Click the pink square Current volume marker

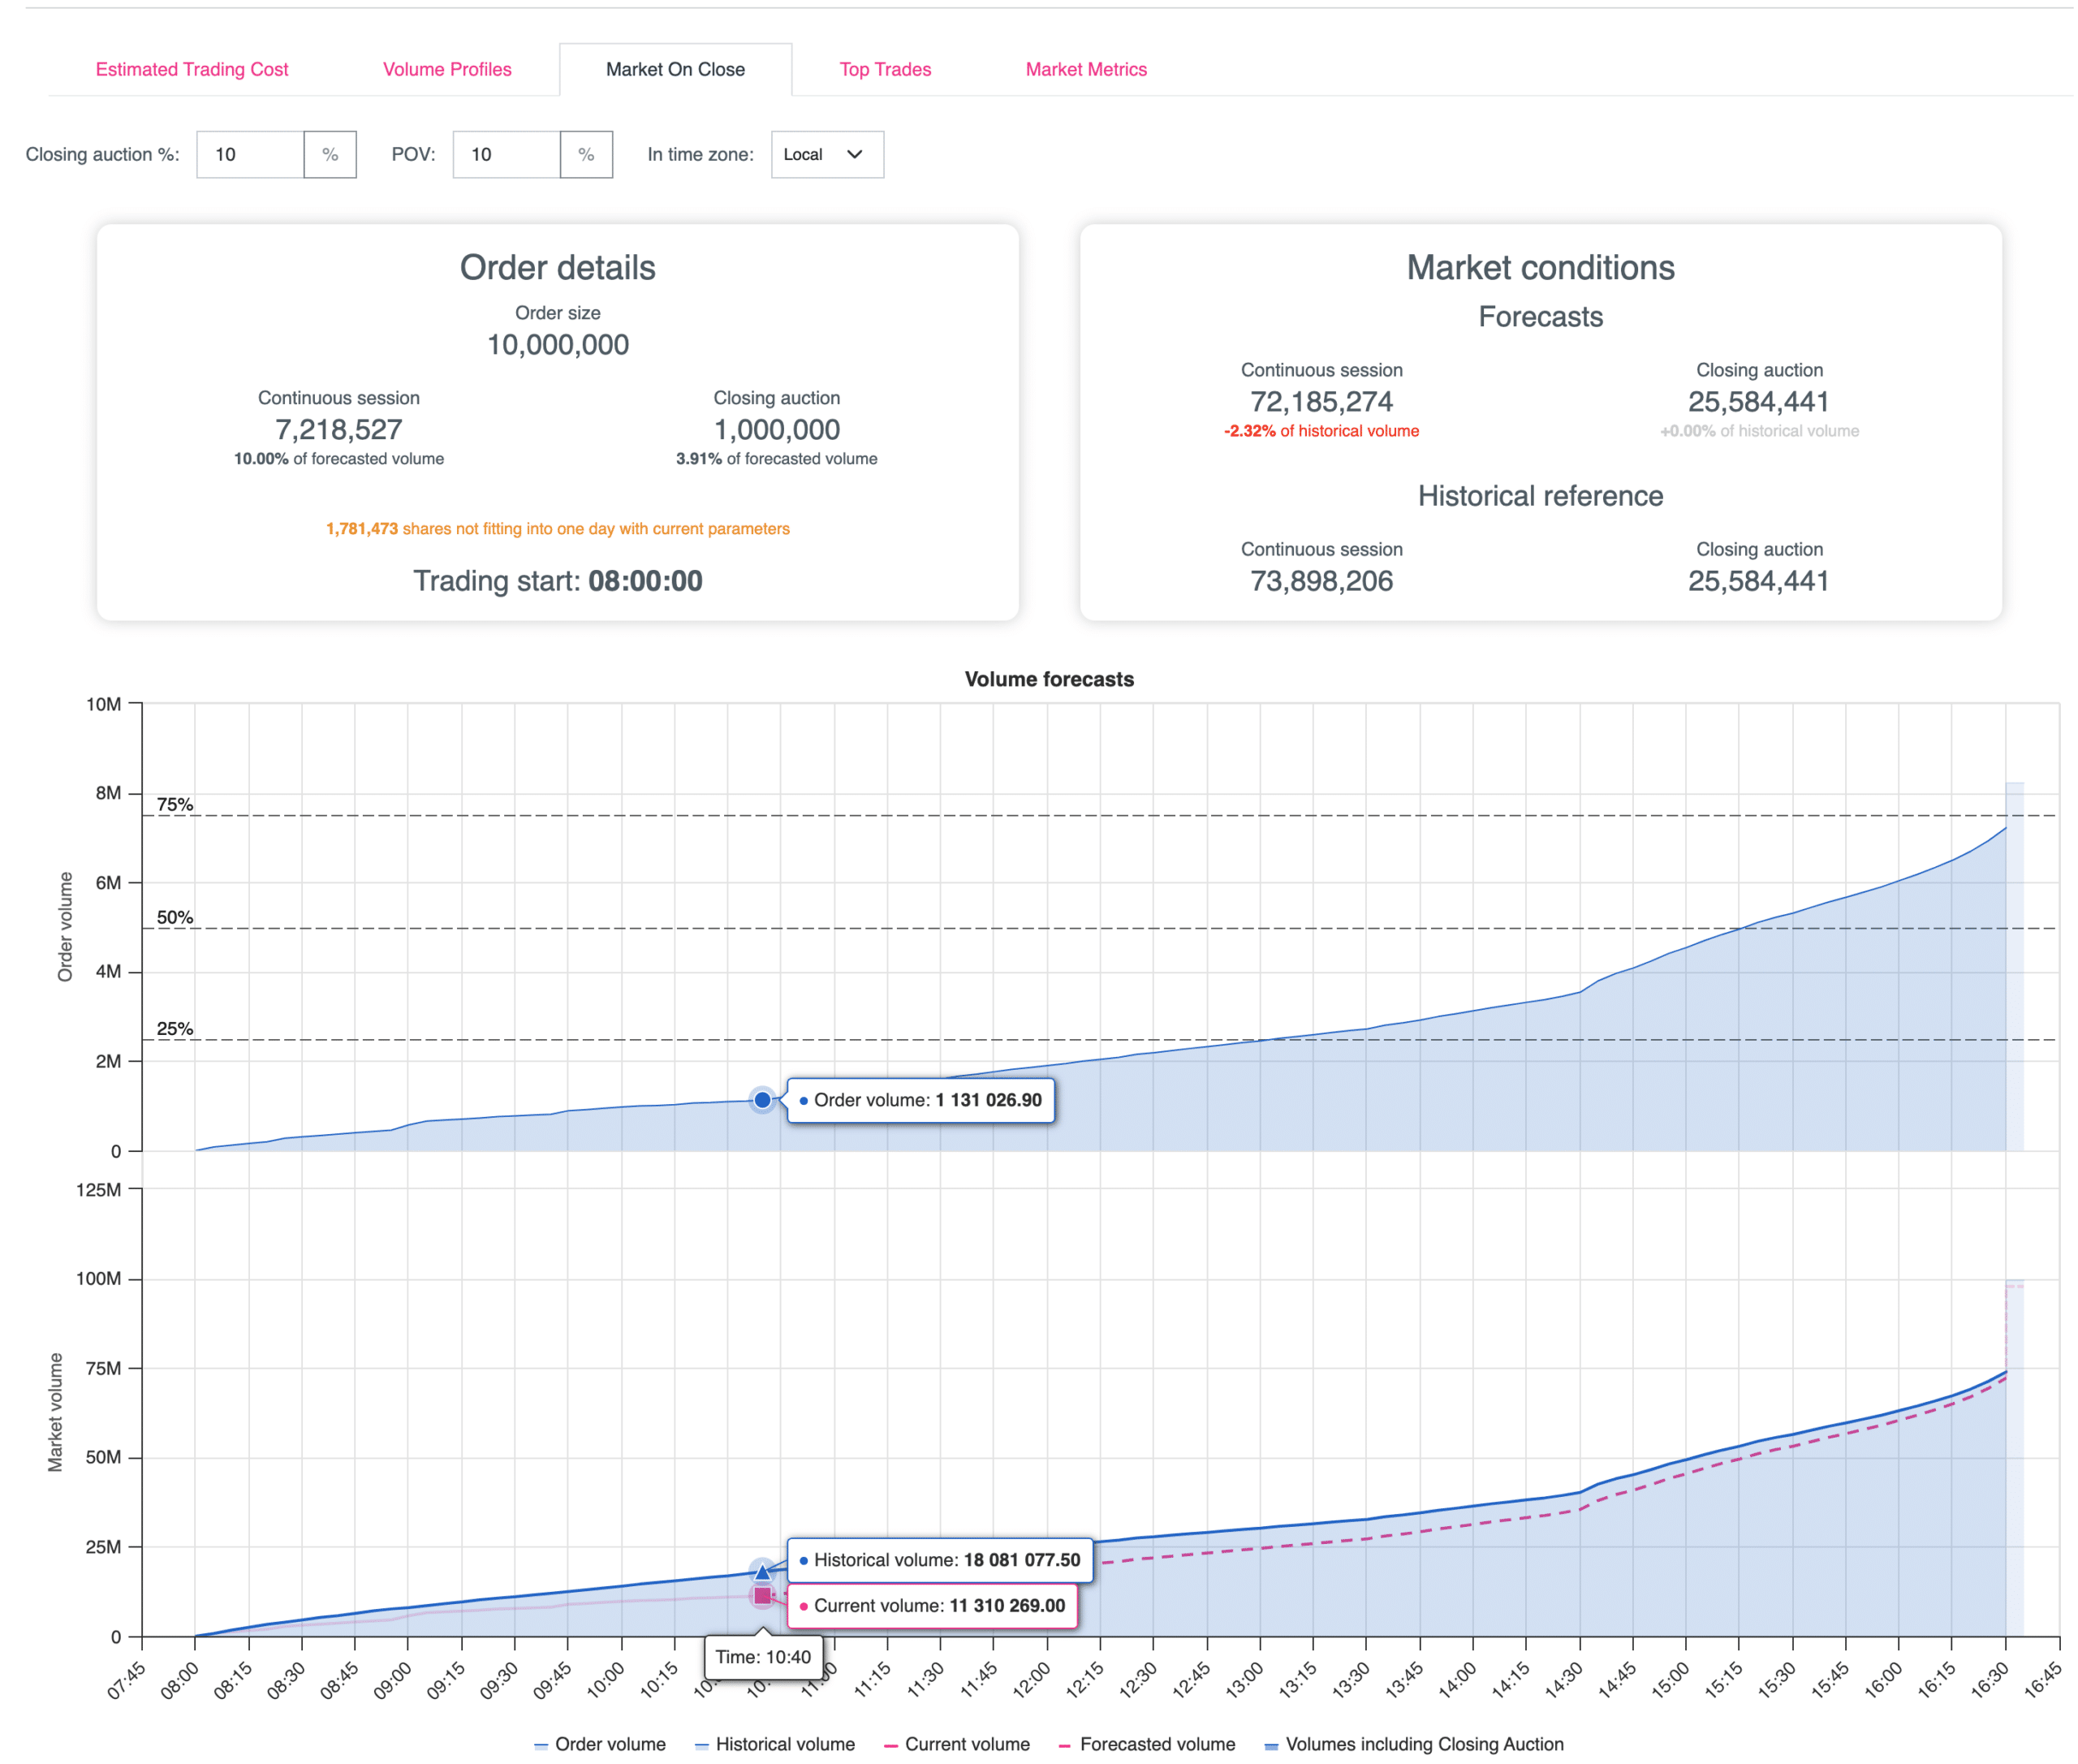[x=762, y=1596]
